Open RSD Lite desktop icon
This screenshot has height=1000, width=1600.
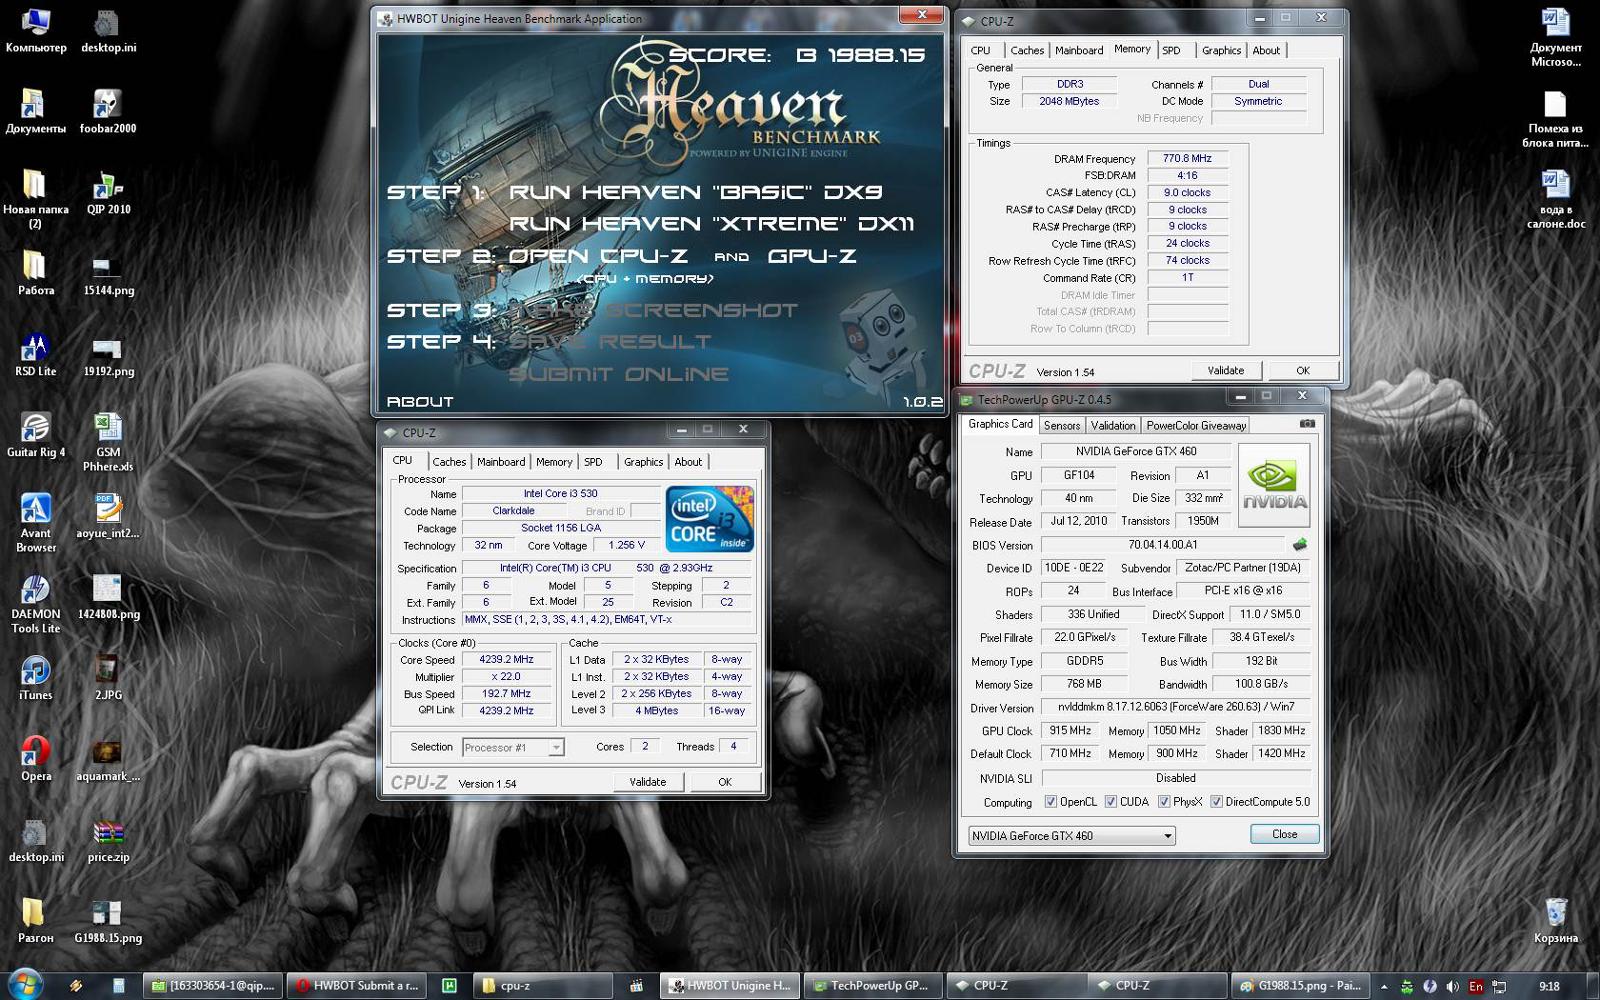coord(36,353)
